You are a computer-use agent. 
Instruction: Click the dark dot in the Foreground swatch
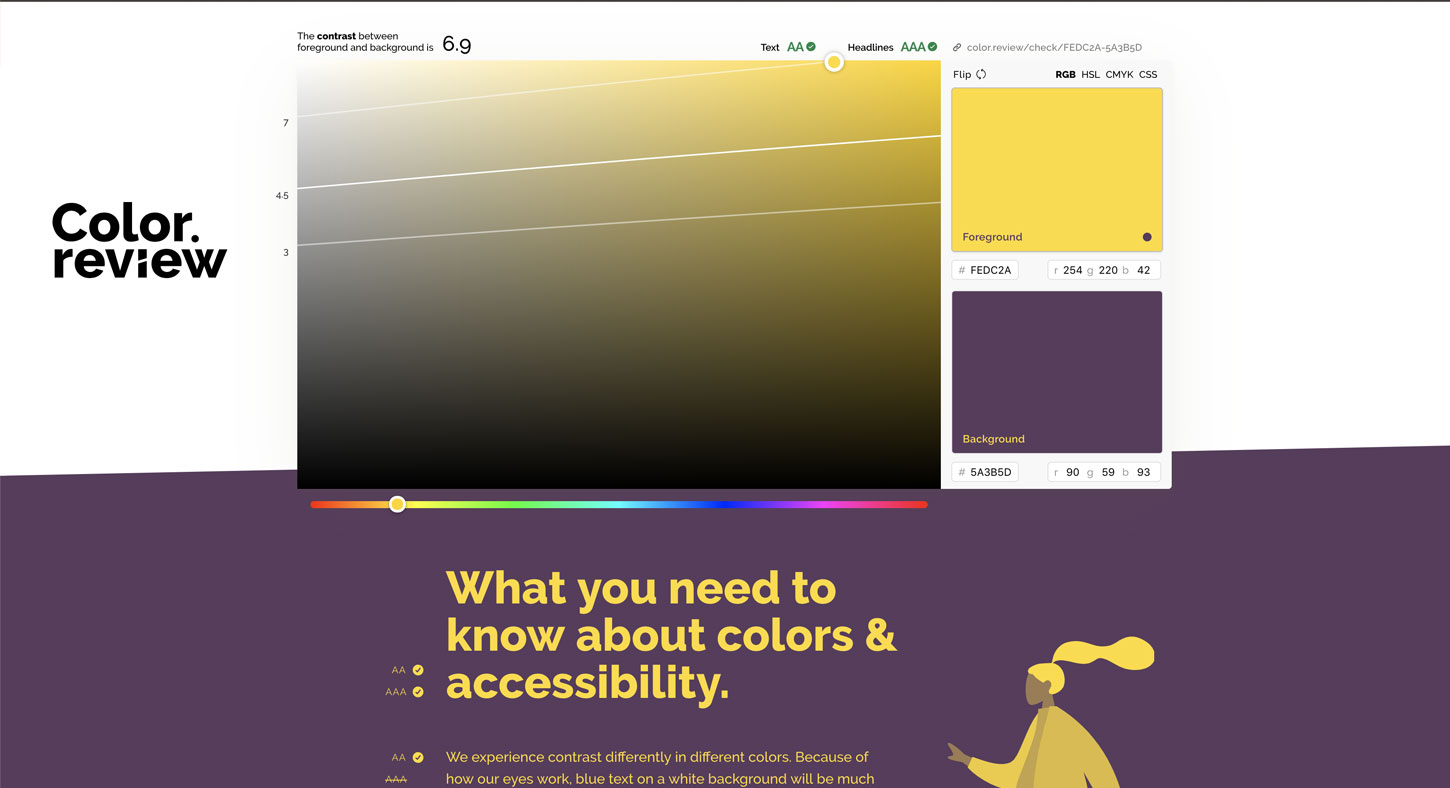(x=1147, y=237)
